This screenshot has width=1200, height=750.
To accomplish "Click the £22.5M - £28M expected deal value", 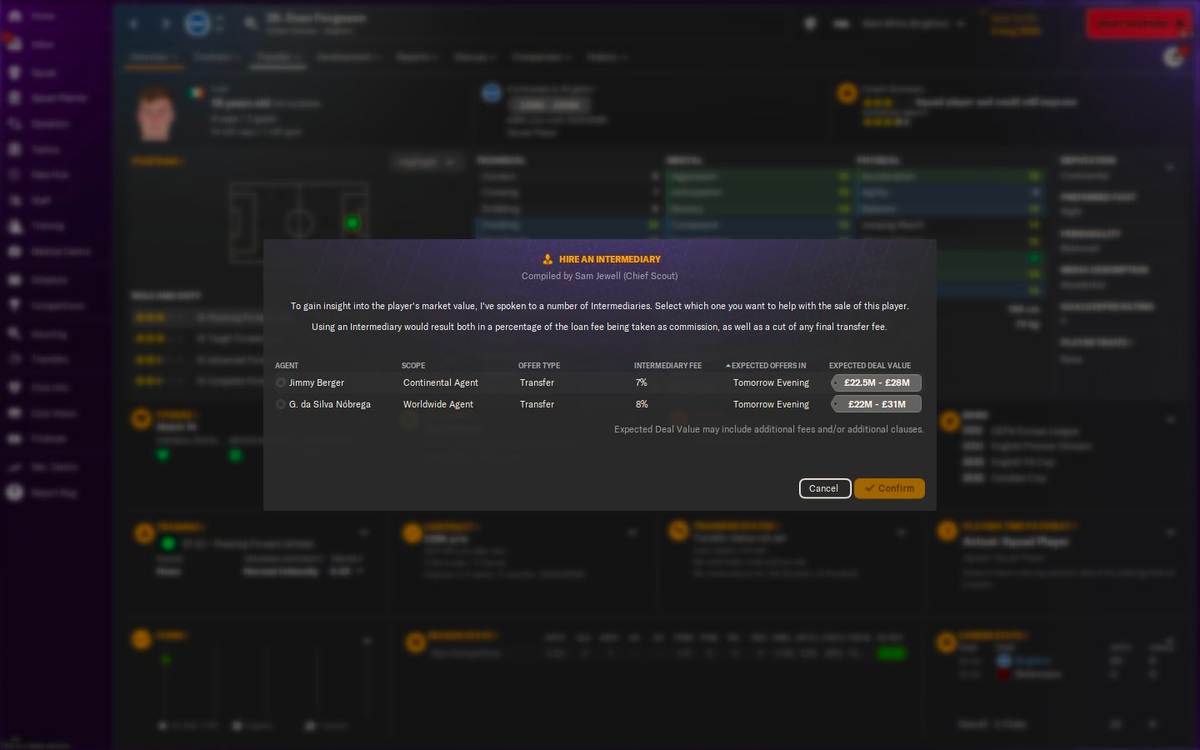I will [875, 382].
